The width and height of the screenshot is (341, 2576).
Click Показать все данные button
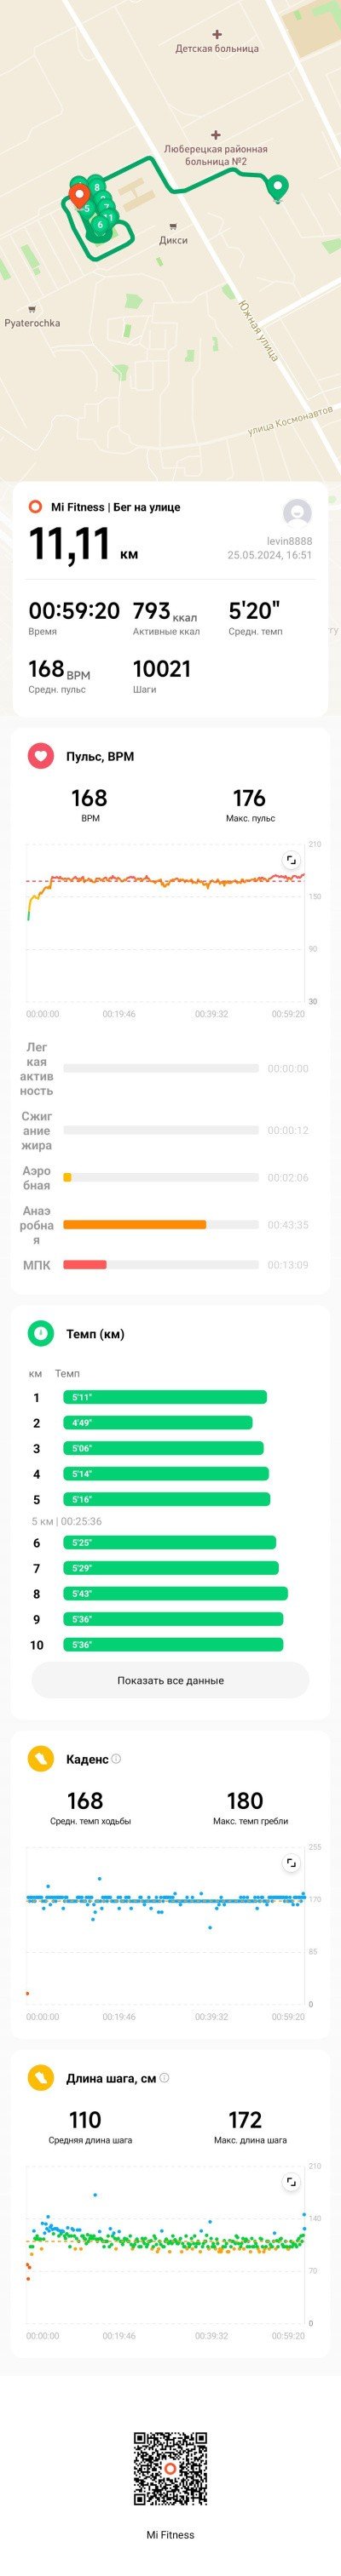[x=170, y=1680]
